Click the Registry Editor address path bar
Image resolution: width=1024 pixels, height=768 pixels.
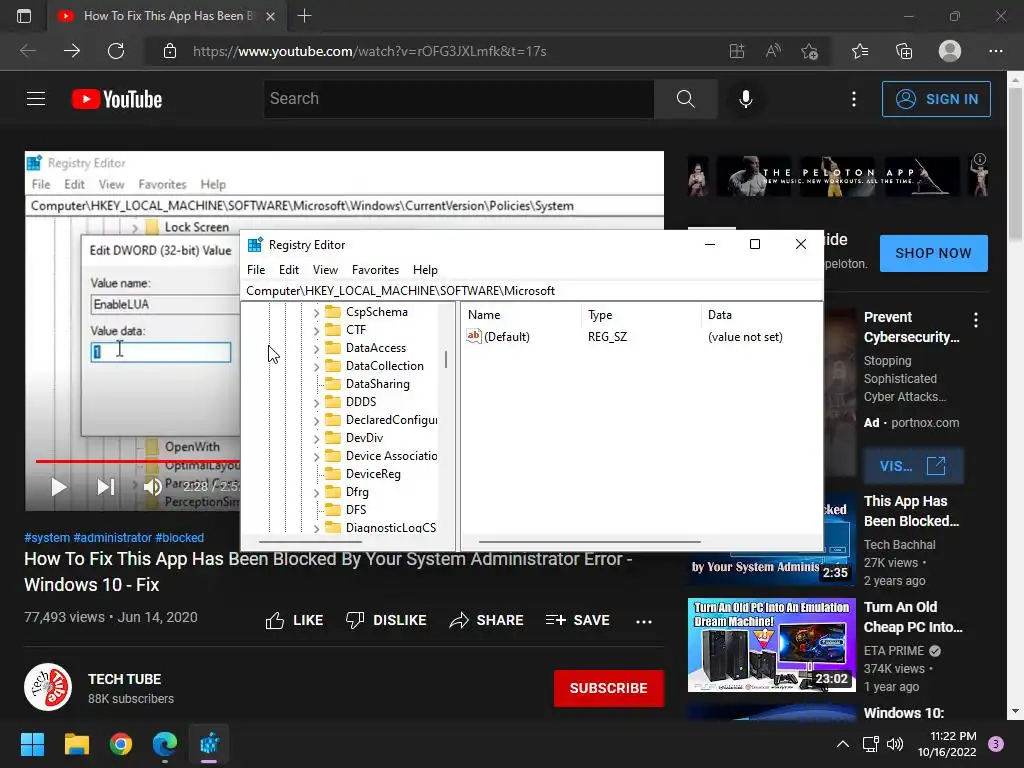point(532,291)
